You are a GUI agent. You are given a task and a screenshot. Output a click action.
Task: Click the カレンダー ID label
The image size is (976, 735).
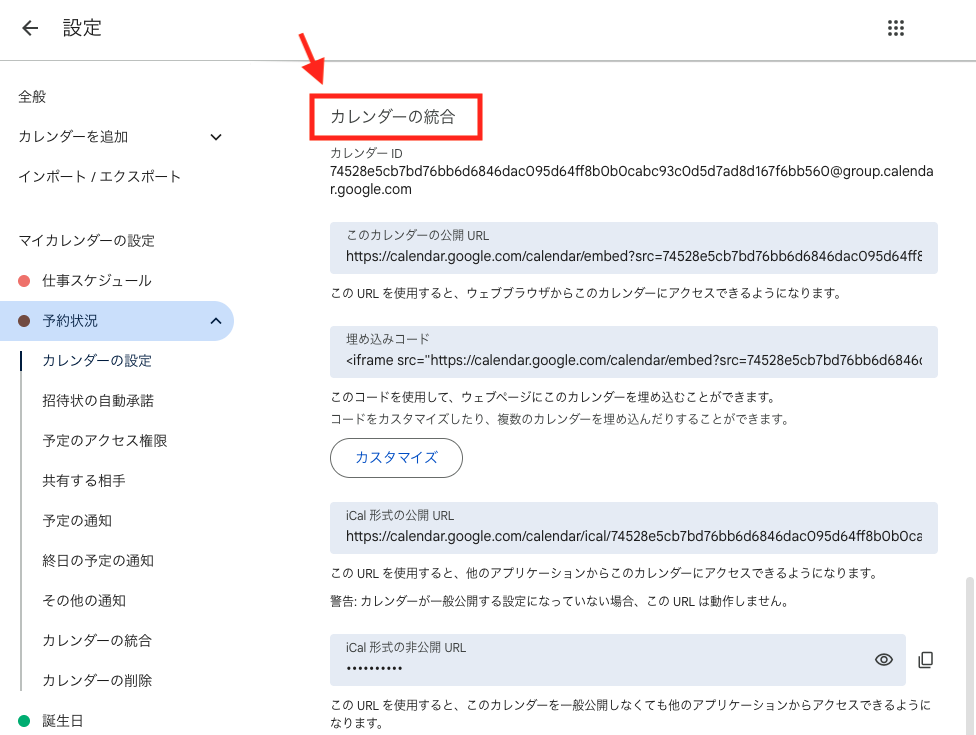pos(366,153)
